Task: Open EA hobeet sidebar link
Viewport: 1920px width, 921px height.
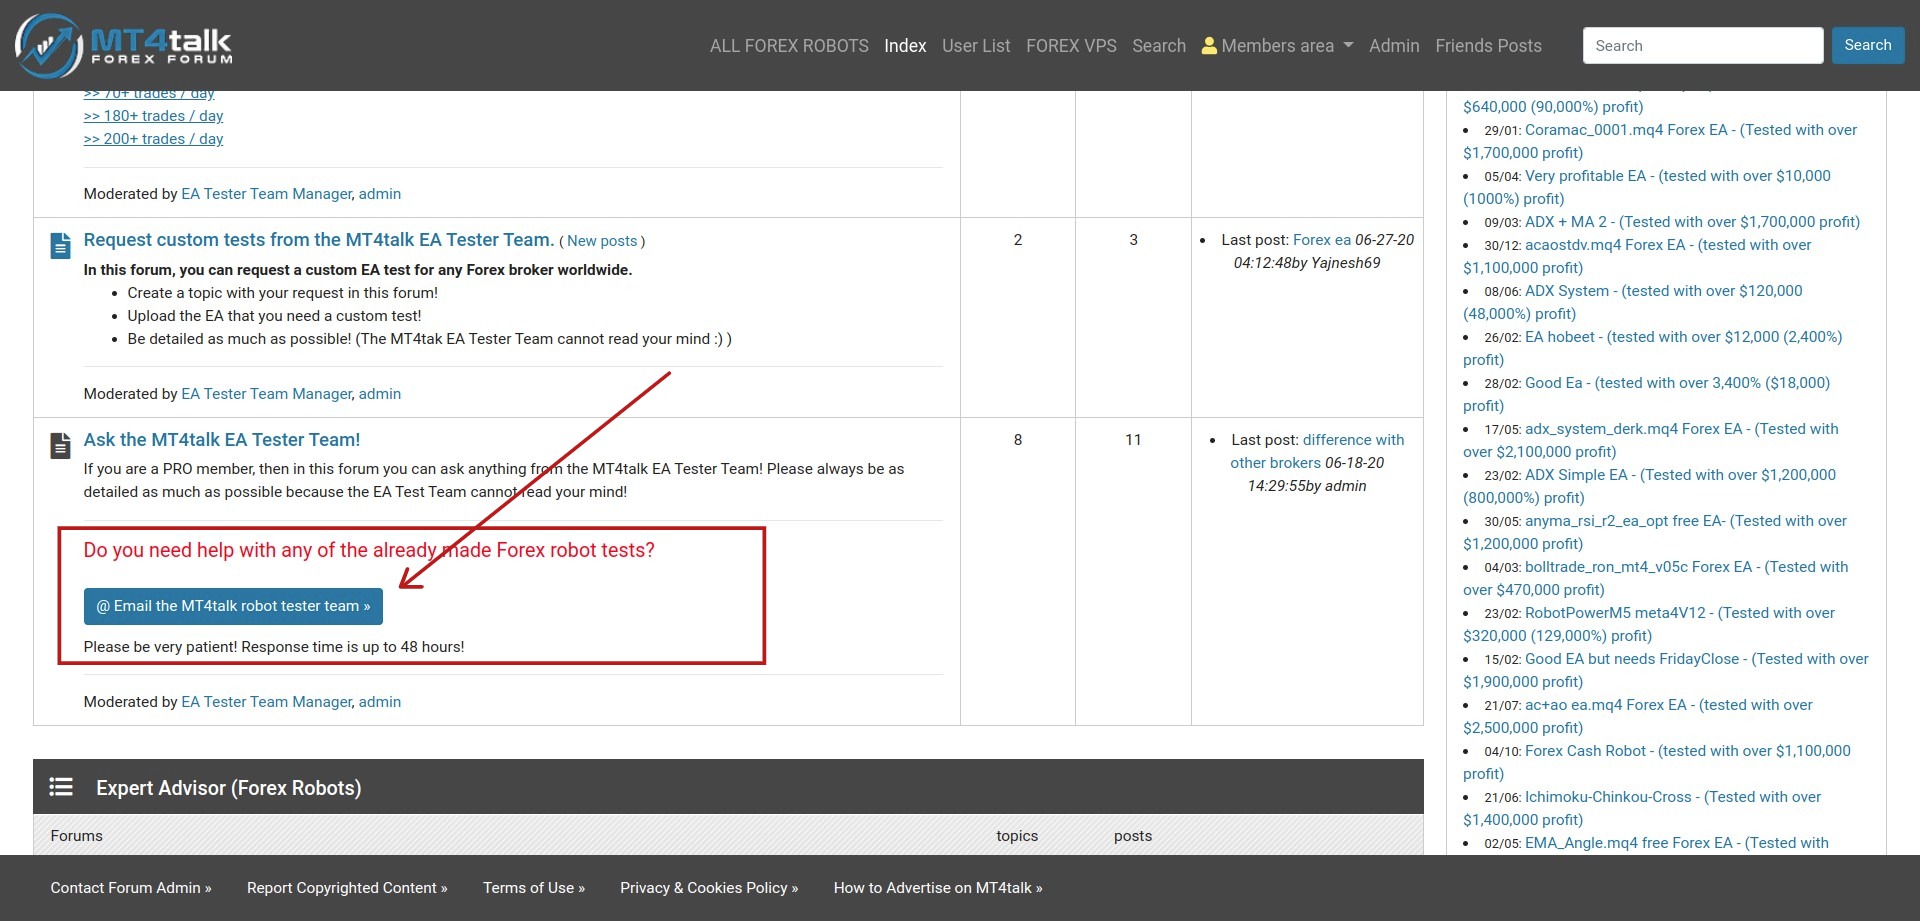Action: coord(1653,348)
